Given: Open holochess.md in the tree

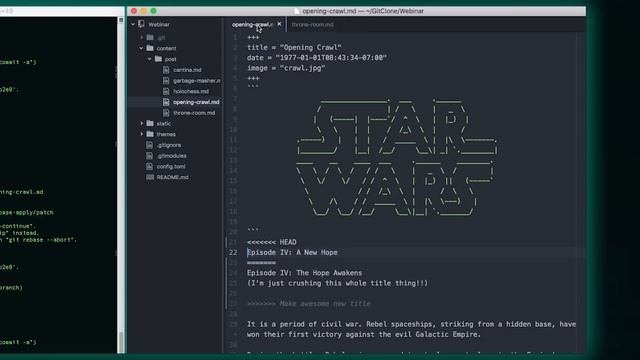Looking at the screenshot, I should coord(191,91).
